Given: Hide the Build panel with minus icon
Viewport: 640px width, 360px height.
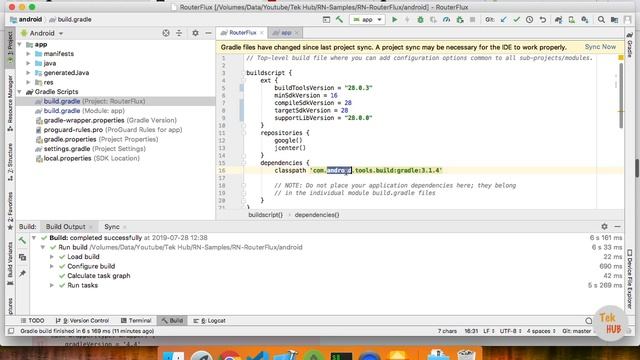Looking at the screenshot, I should click(x=618, y=227).
